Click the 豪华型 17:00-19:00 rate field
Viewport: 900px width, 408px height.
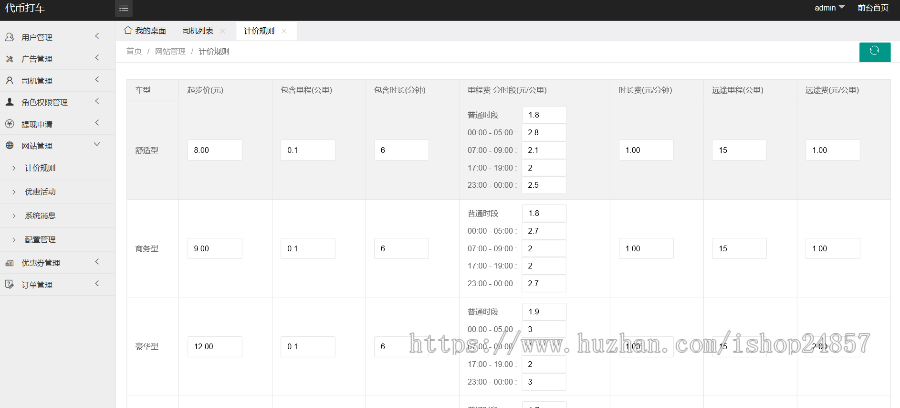tap(544, 364)
